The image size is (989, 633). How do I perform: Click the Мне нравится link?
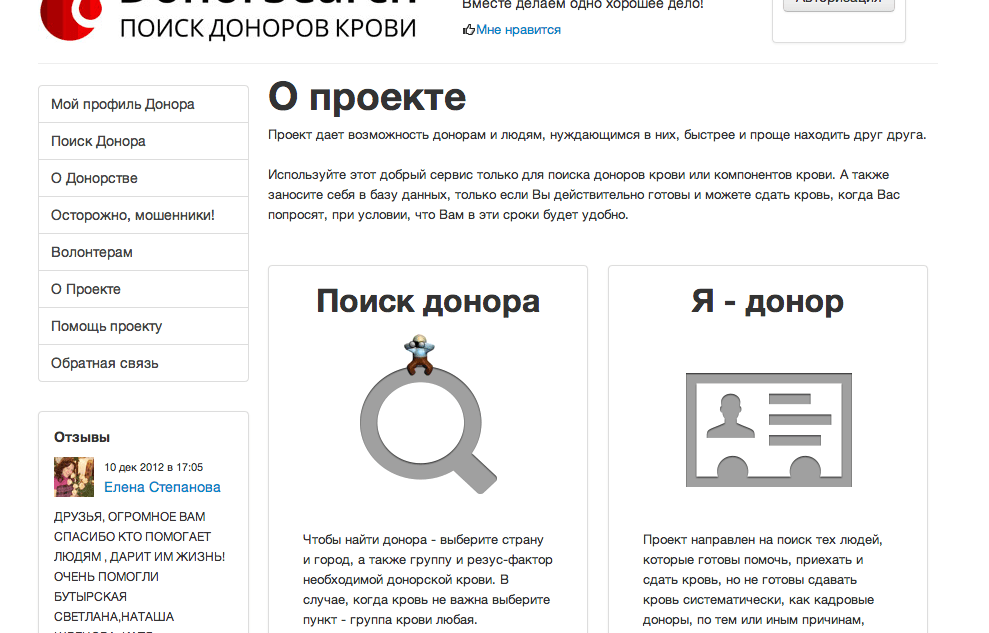[x=518, y=30]
